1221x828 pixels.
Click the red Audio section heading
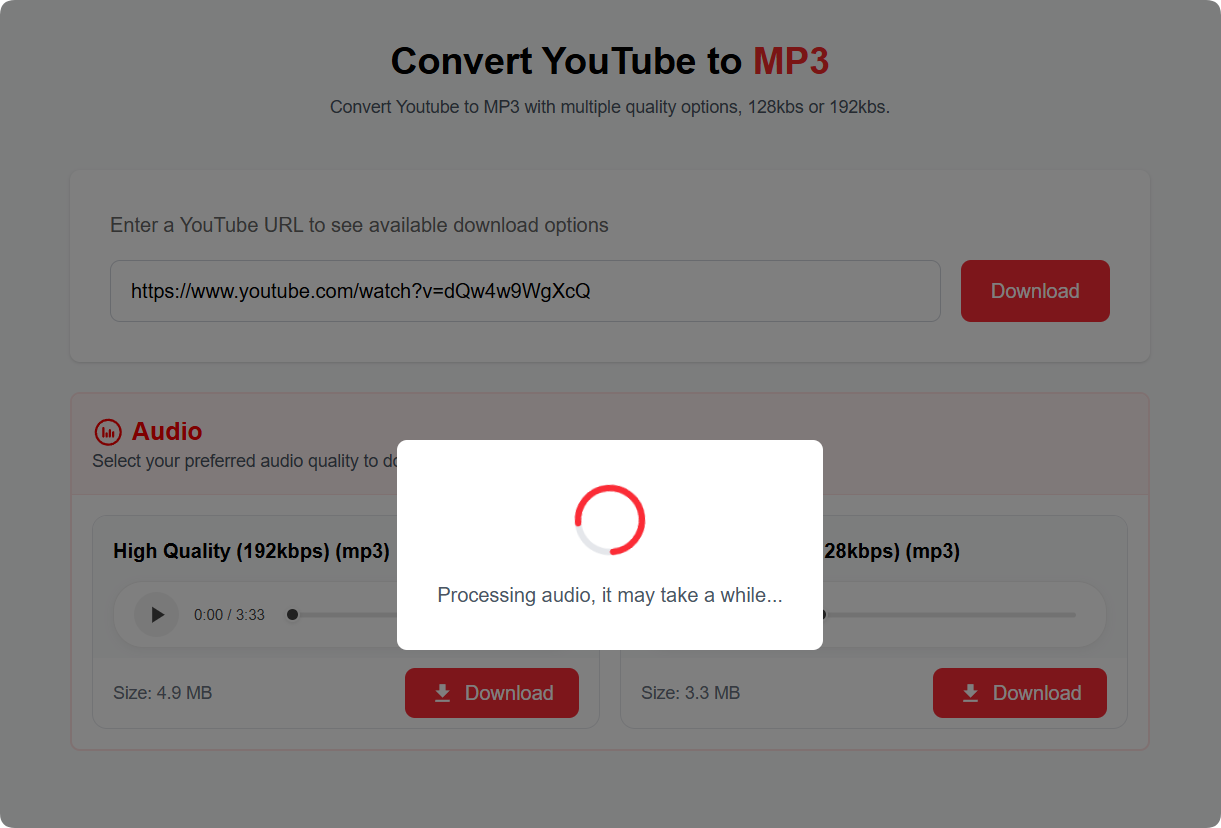point(167,432)
